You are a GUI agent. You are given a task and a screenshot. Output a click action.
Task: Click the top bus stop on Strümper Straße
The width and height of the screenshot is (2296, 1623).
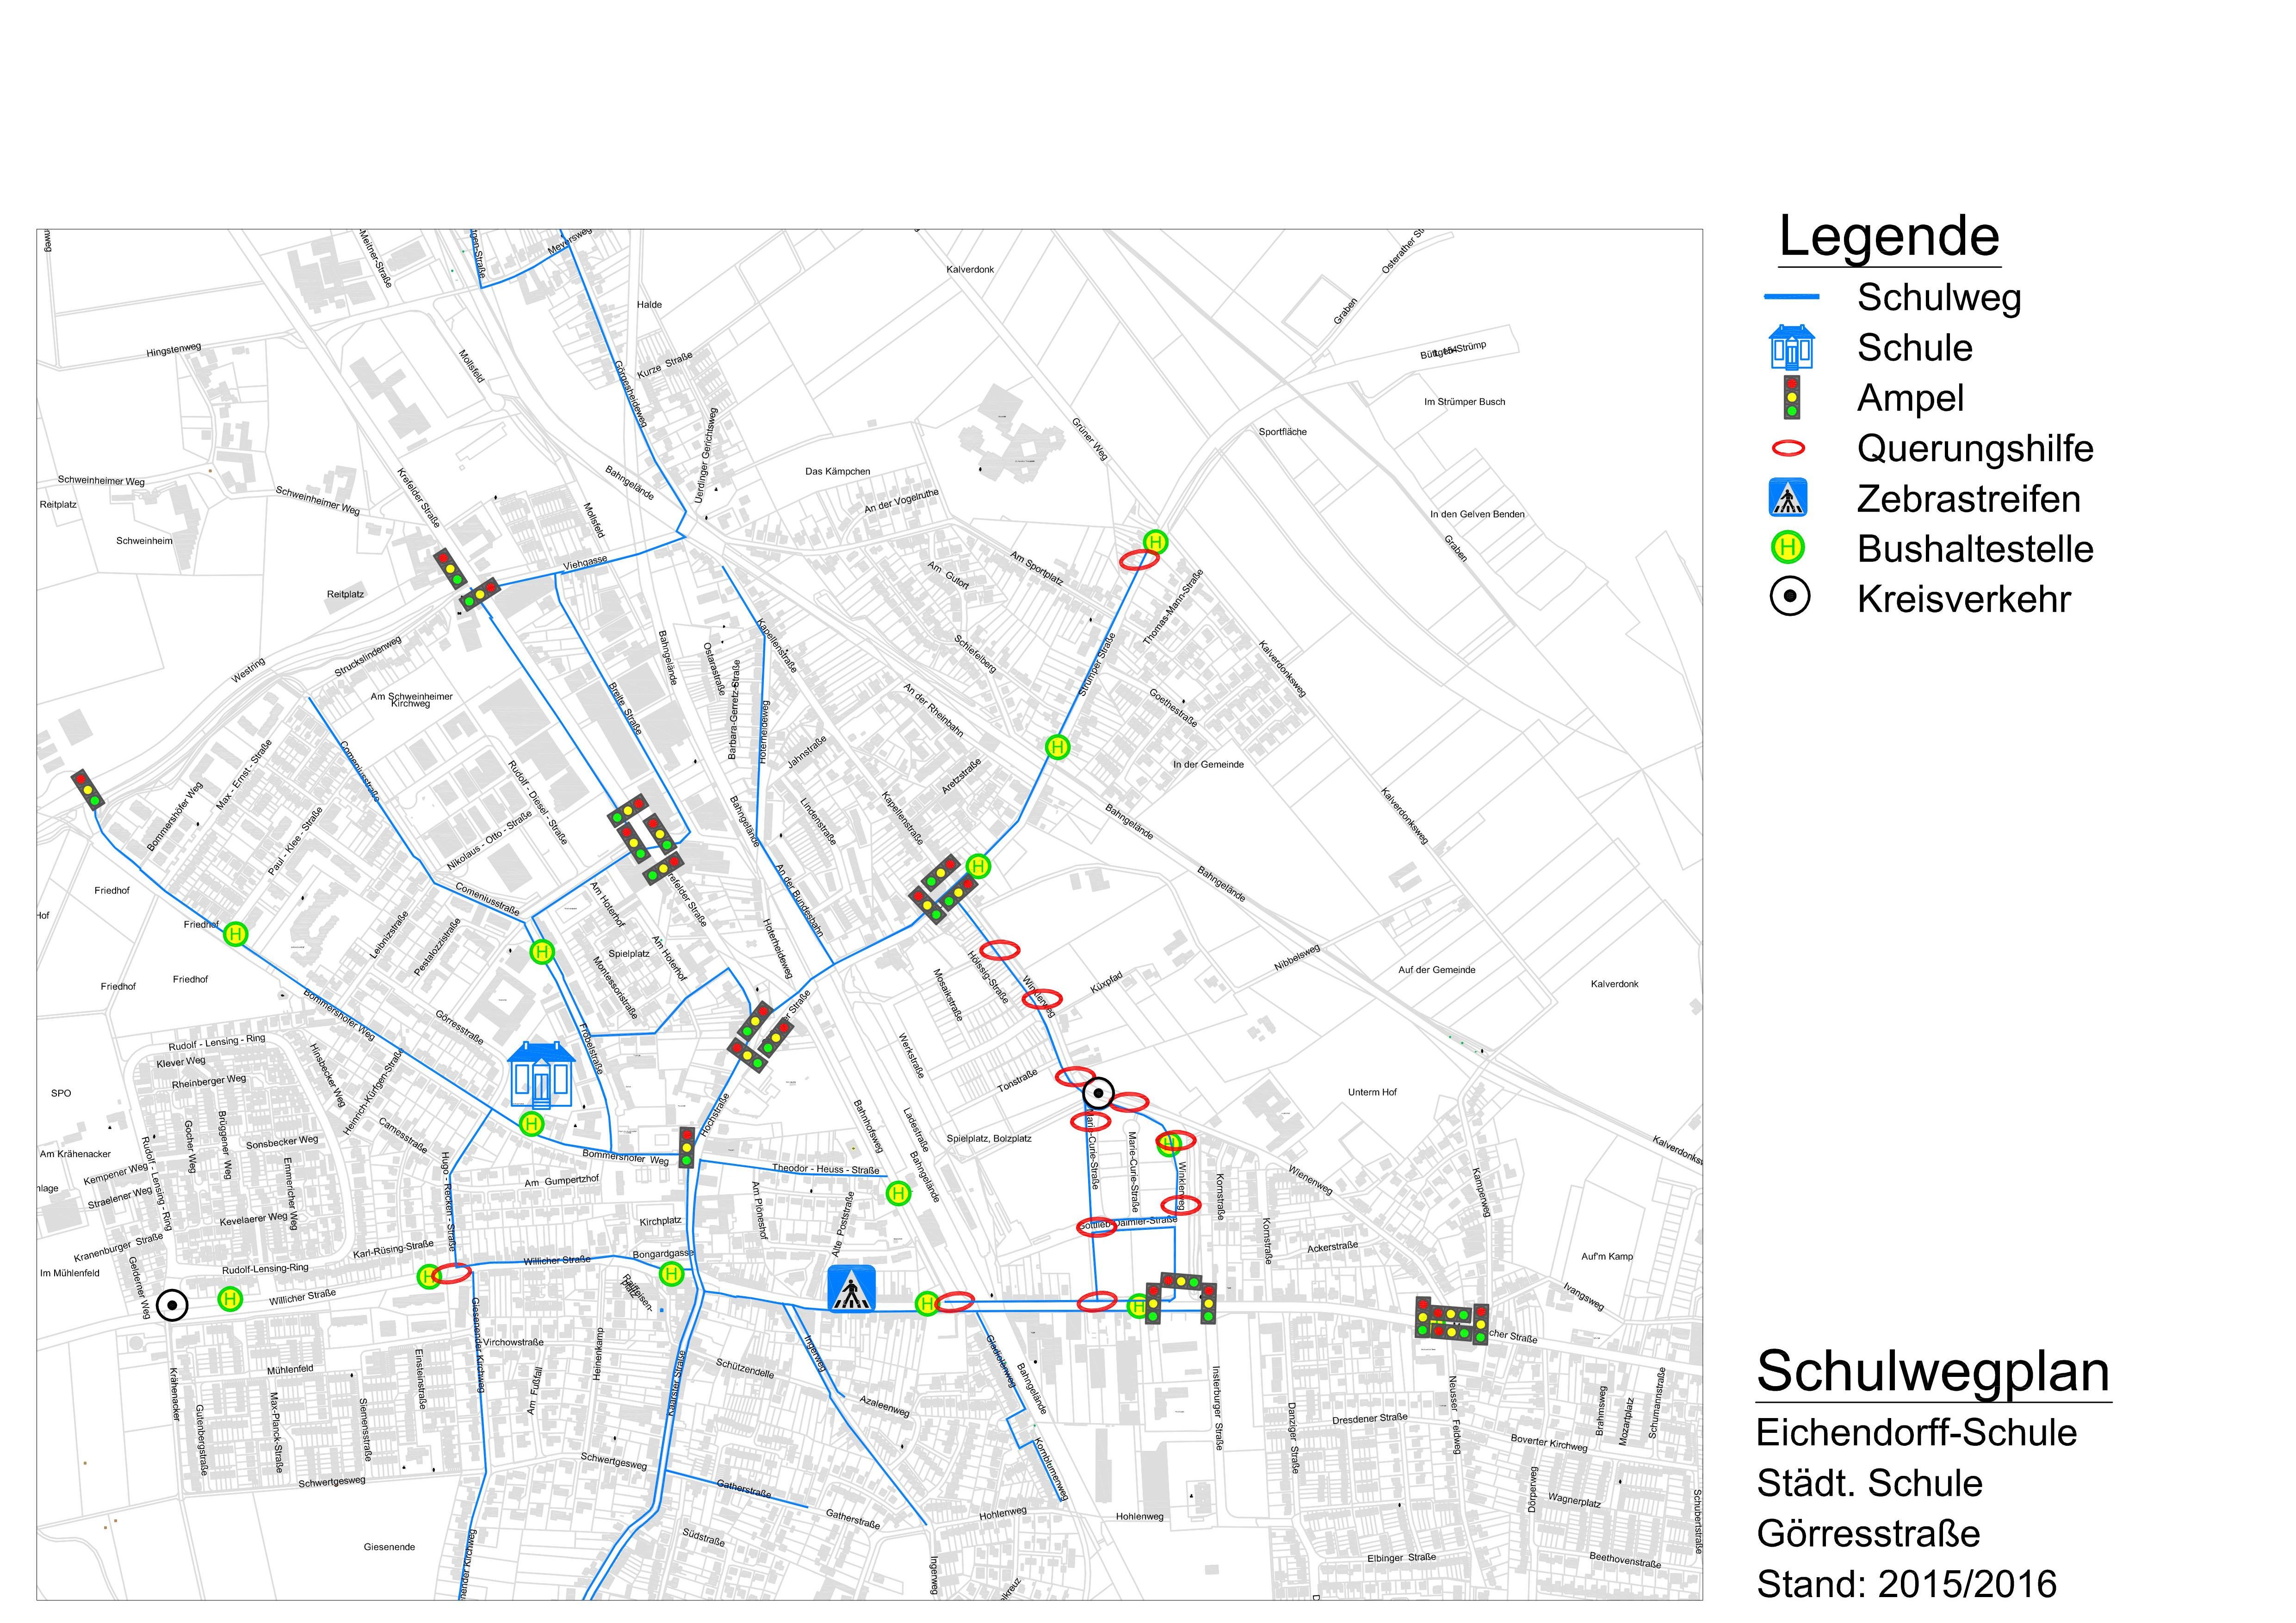1155,542
